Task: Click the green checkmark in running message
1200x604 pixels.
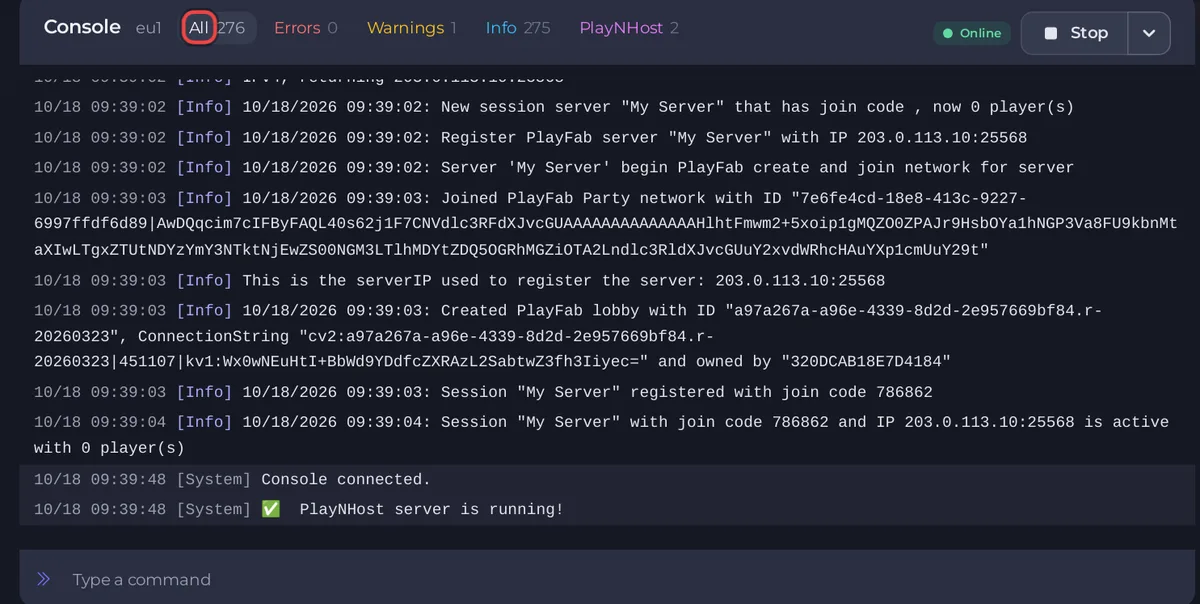Action: tap(271, 509)
